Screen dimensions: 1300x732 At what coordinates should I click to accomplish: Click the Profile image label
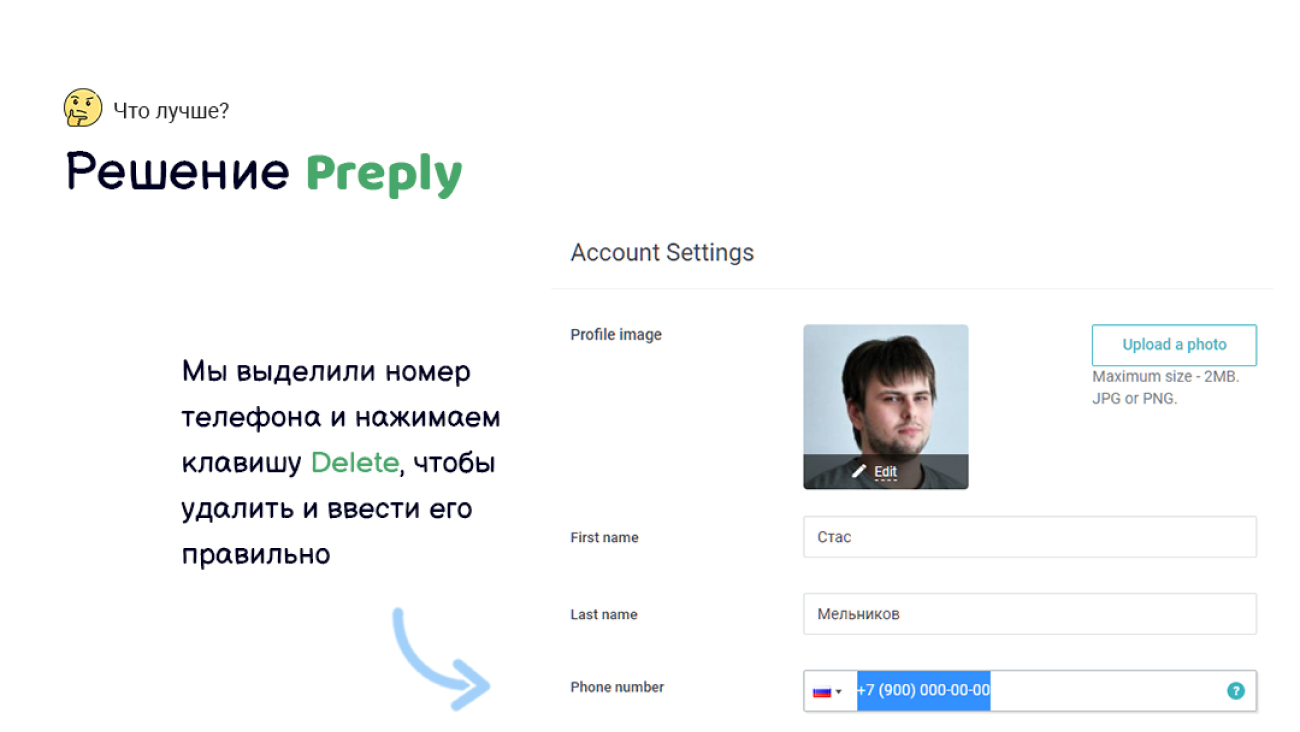(x=616, y=335)
